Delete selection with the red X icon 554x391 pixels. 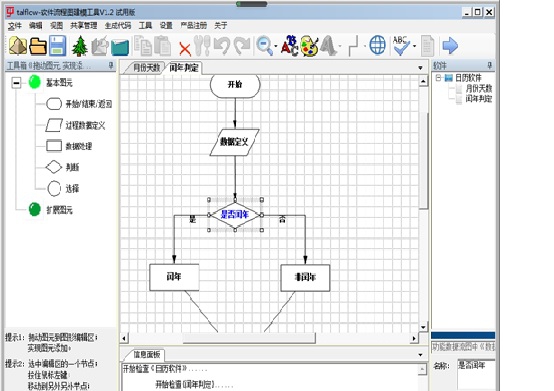(x=185, y=49)
